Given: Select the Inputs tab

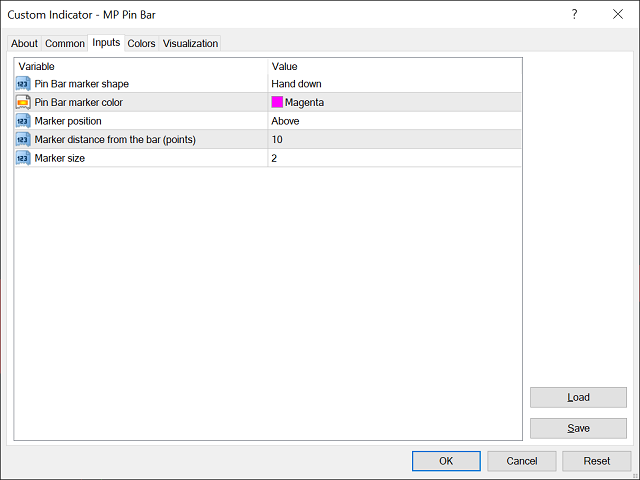Looking at the screenshot, I should [x=105, y=42].
